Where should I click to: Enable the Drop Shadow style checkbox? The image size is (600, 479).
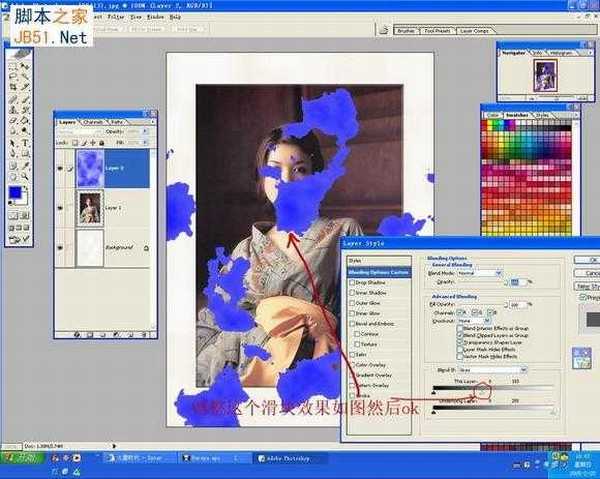click(x=352, y=283)
